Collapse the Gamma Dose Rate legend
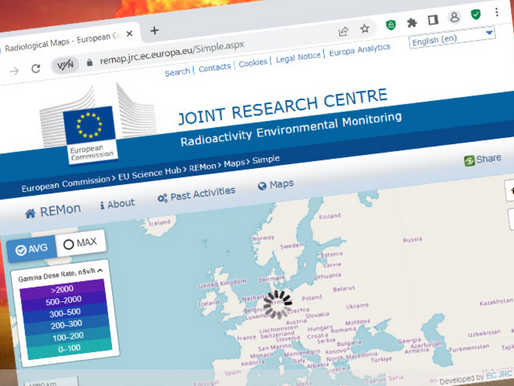 (100, 270)
